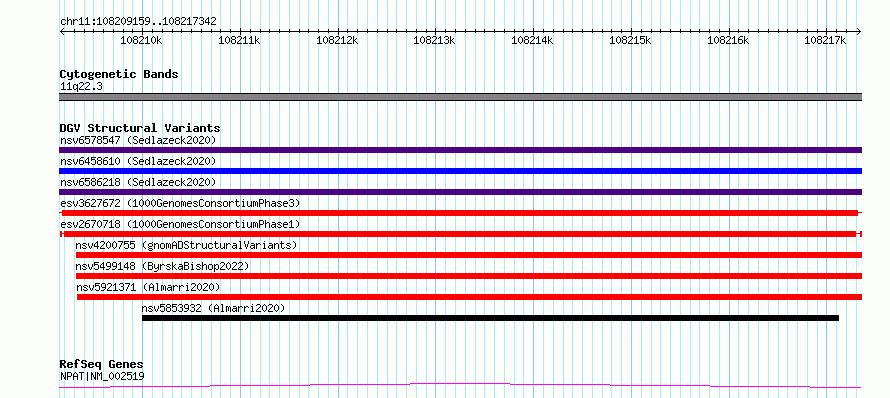Select the nsv6586218 purple variant bar

pos(460,192)
